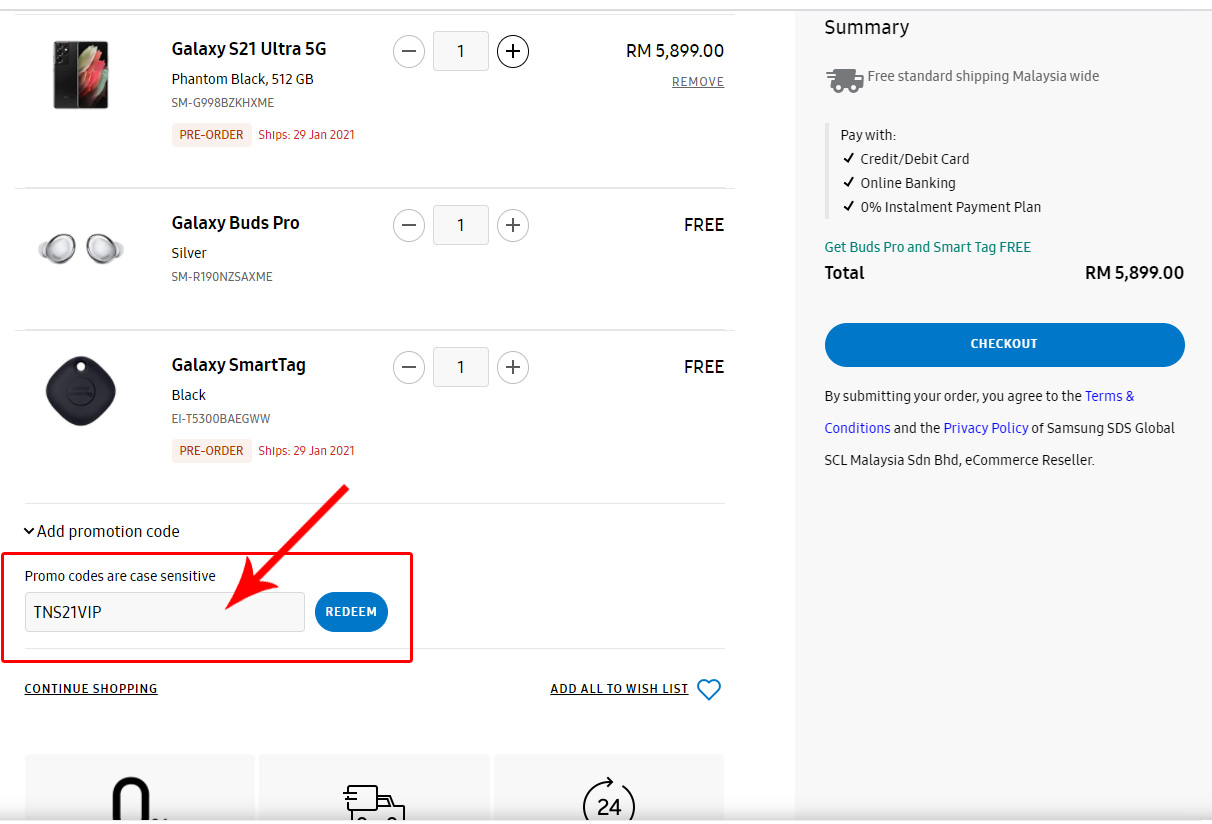Image resolution: width=1212 pixels, height=824 pixels.
Task: Click REMOVE under Galaxy S21 Ultra price
Action: pyautogui.click(x=698, y=81)
